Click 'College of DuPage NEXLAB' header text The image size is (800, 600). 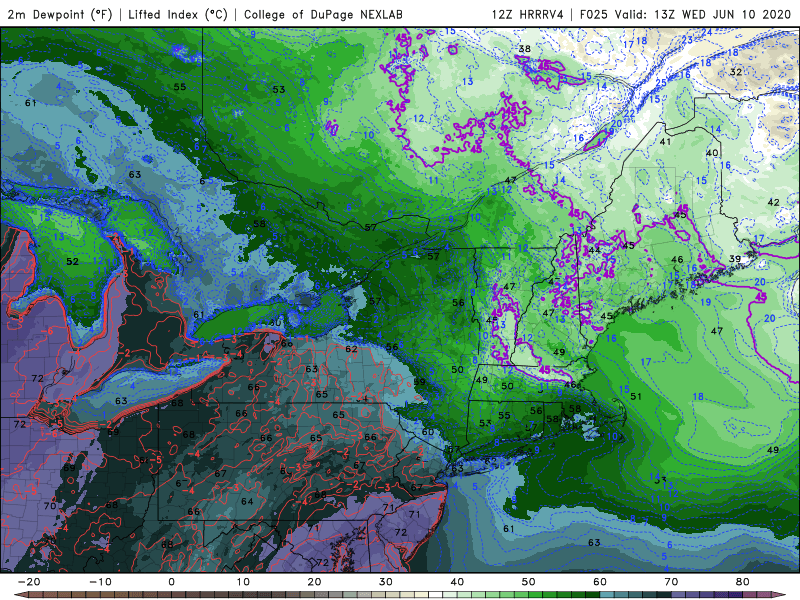(x=323, y=15)
